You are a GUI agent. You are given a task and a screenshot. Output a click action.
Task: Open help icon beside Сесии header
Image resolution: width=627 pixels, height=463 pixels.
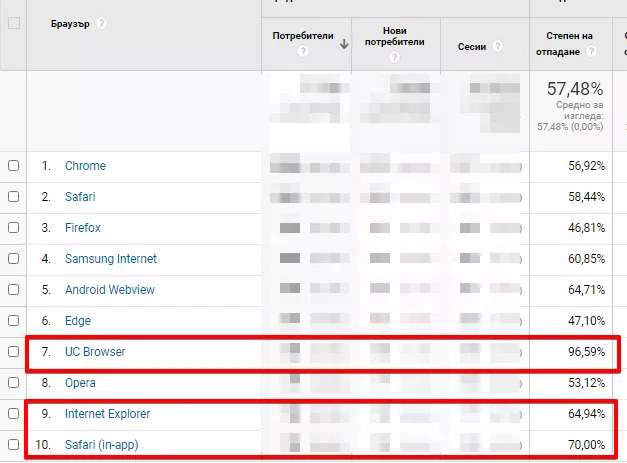(x=497, y=46)
